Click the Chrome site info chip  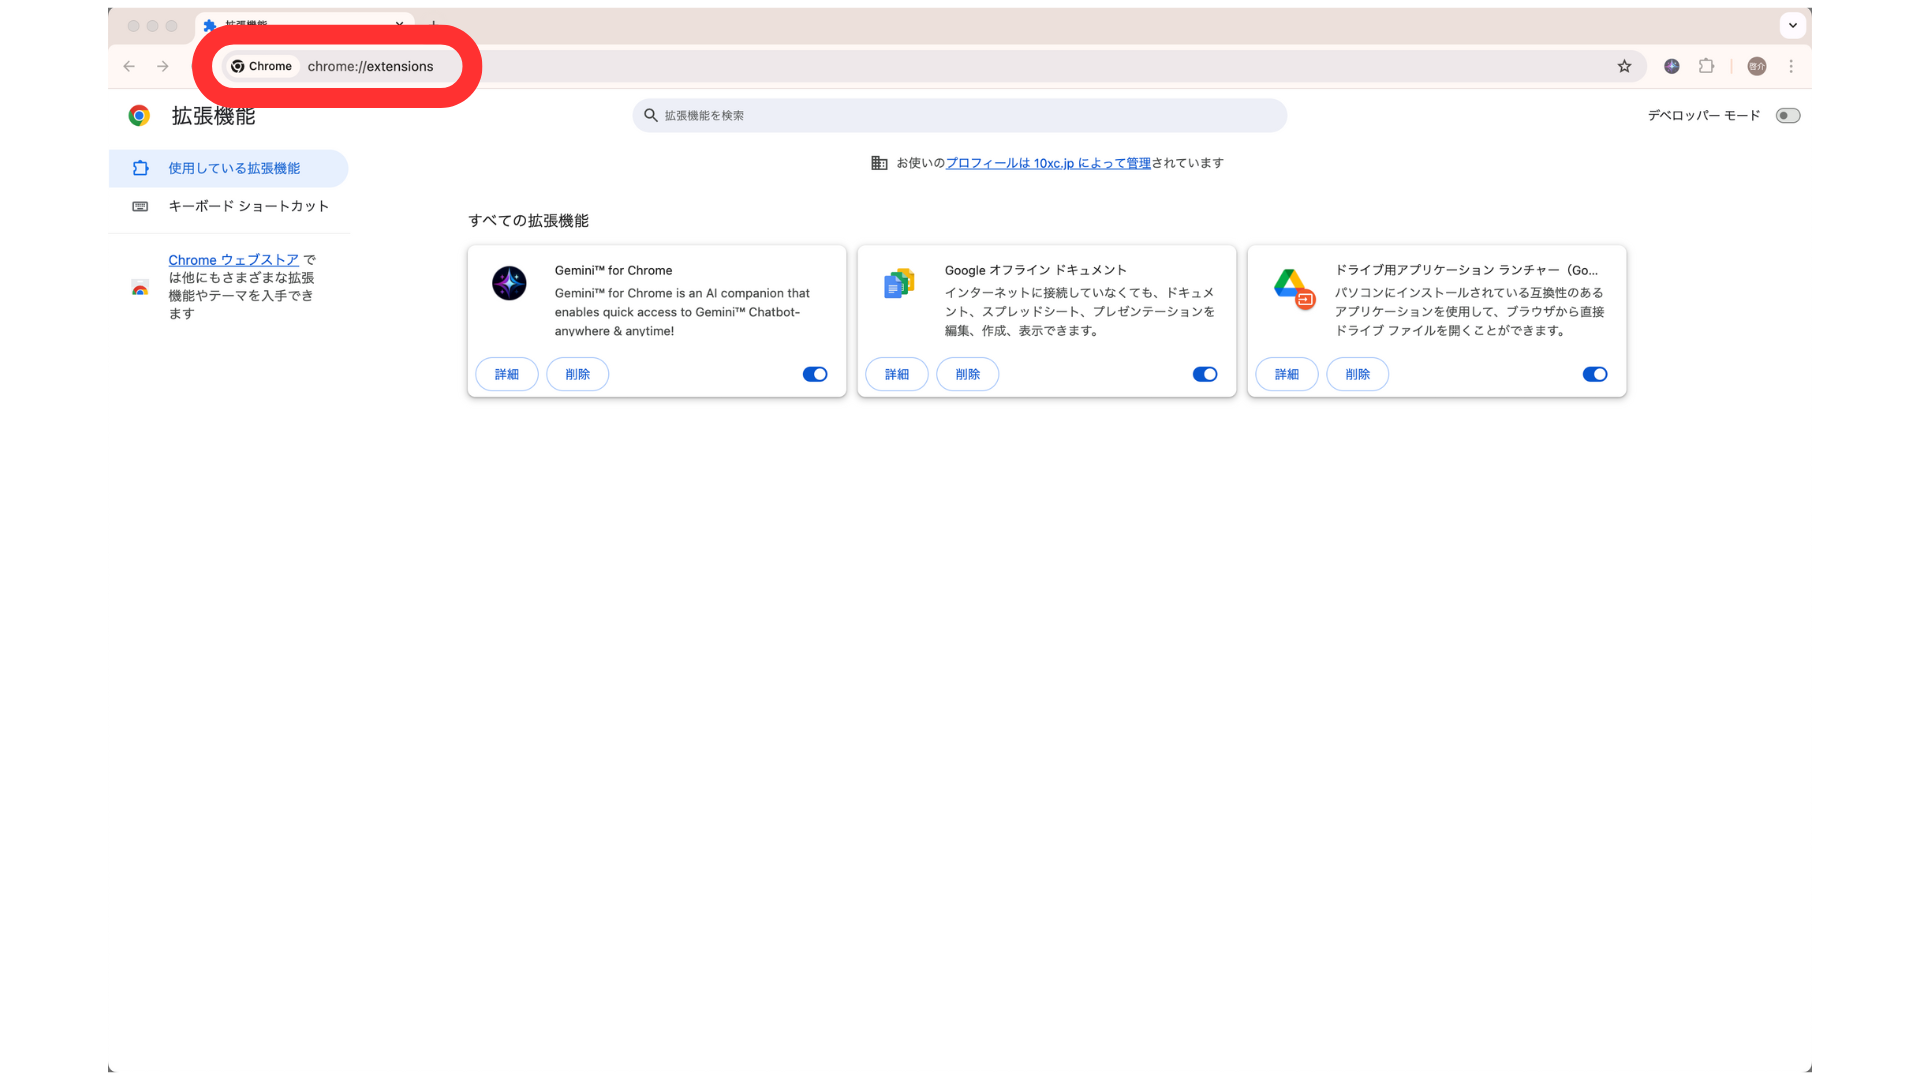[262, 66]
